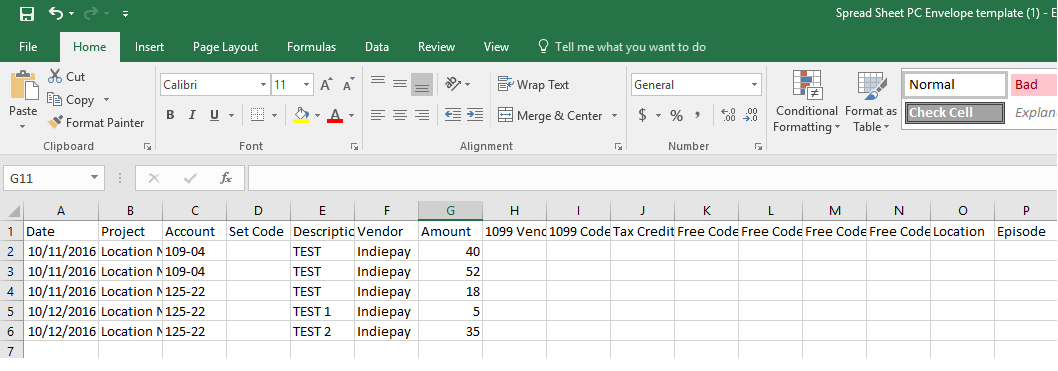Select the Format Painter brush
Screen dimensions: 1058x371
point(96,123)
